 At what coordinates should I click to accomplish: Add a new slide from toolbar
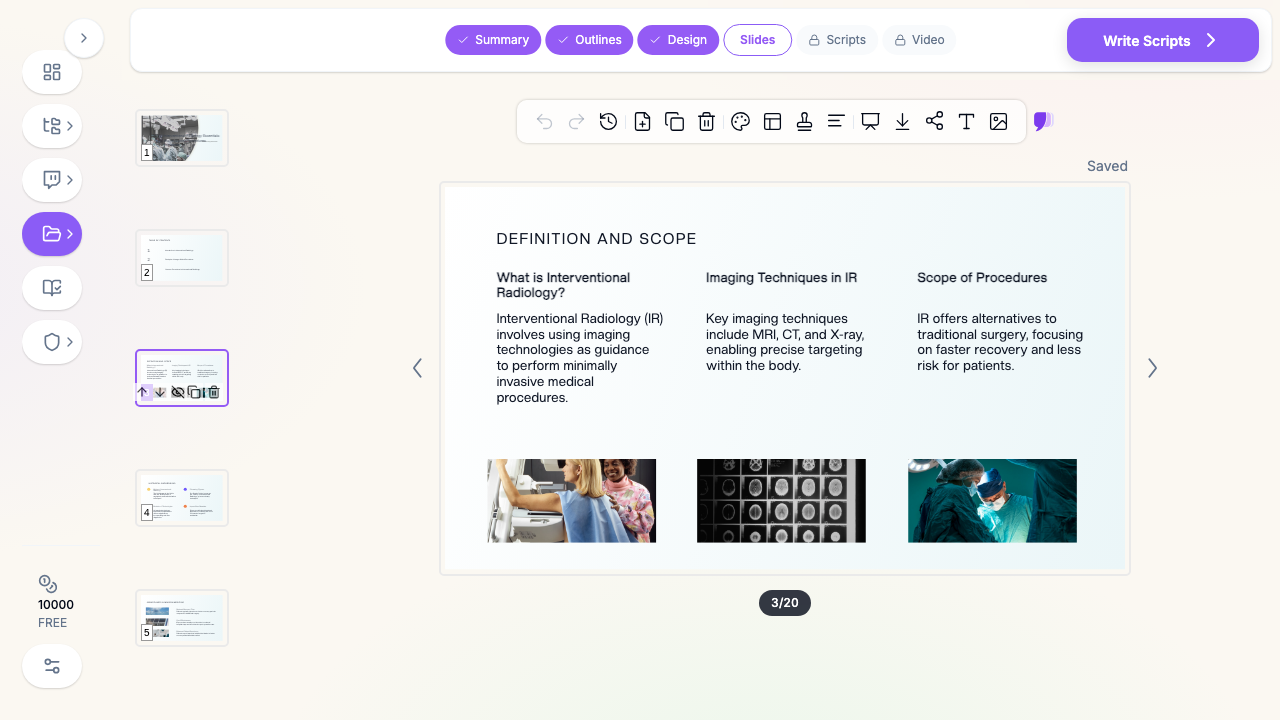642,121
